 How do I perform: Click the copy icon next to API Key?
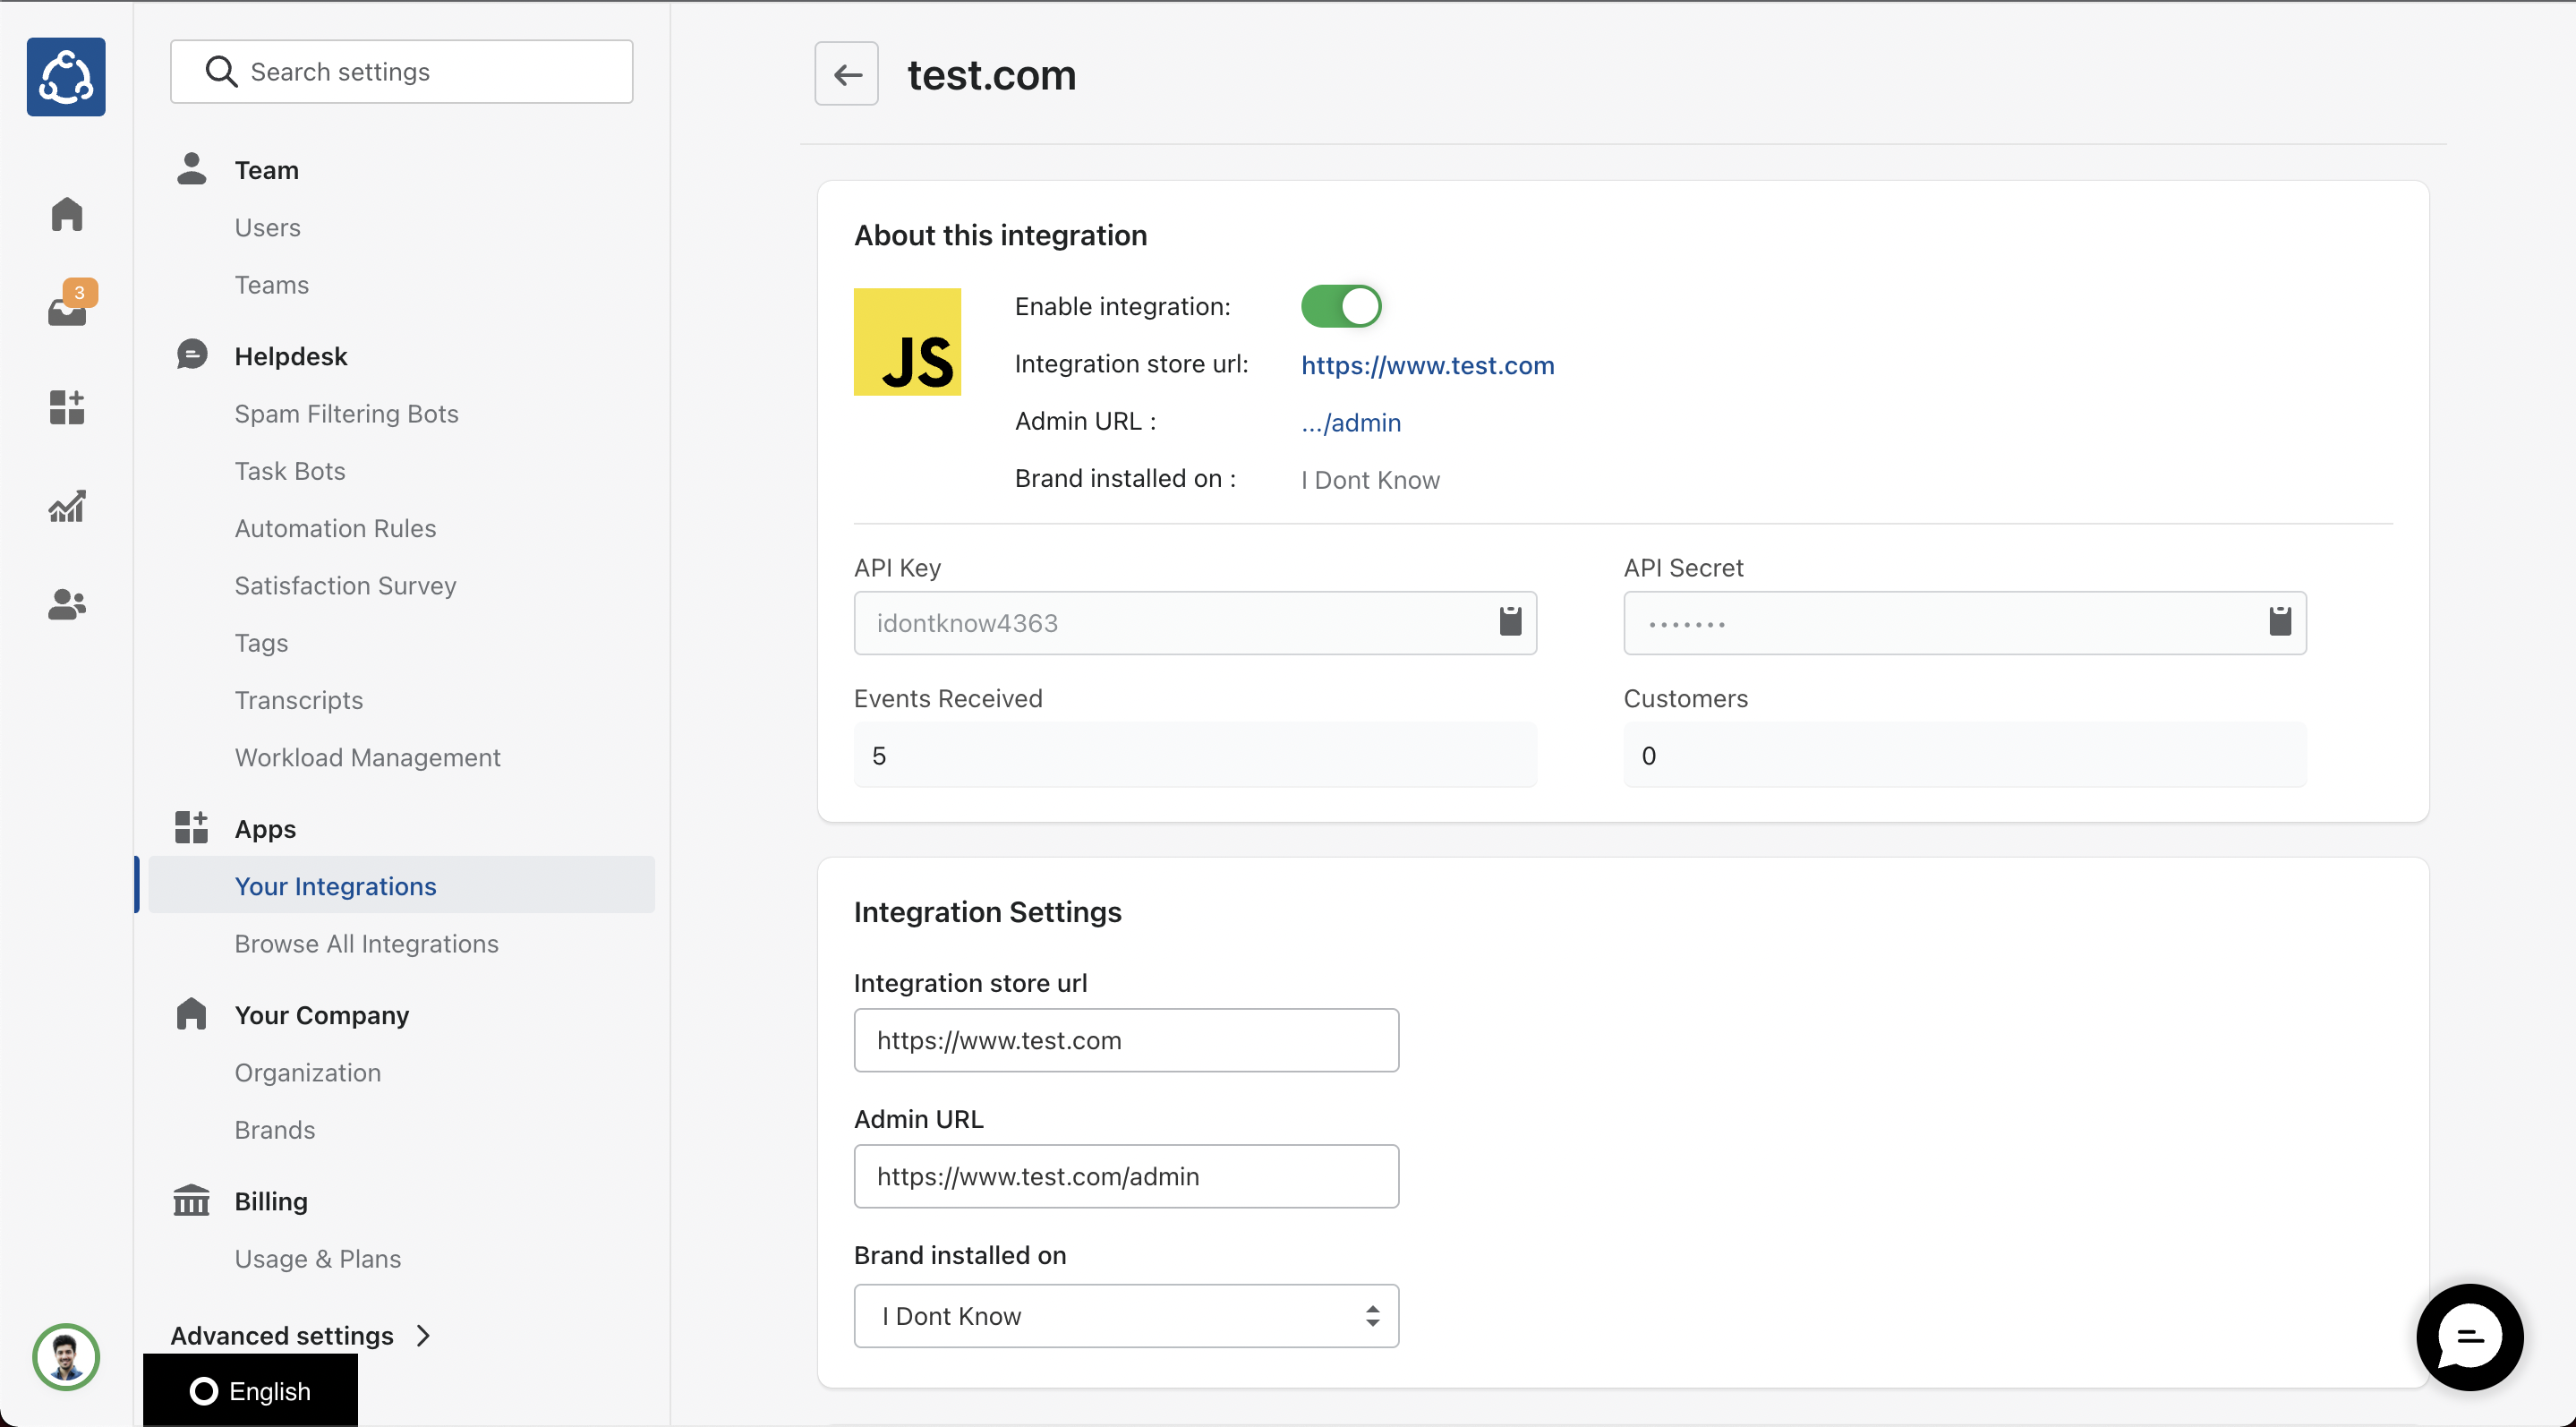tap(1511, 622)
